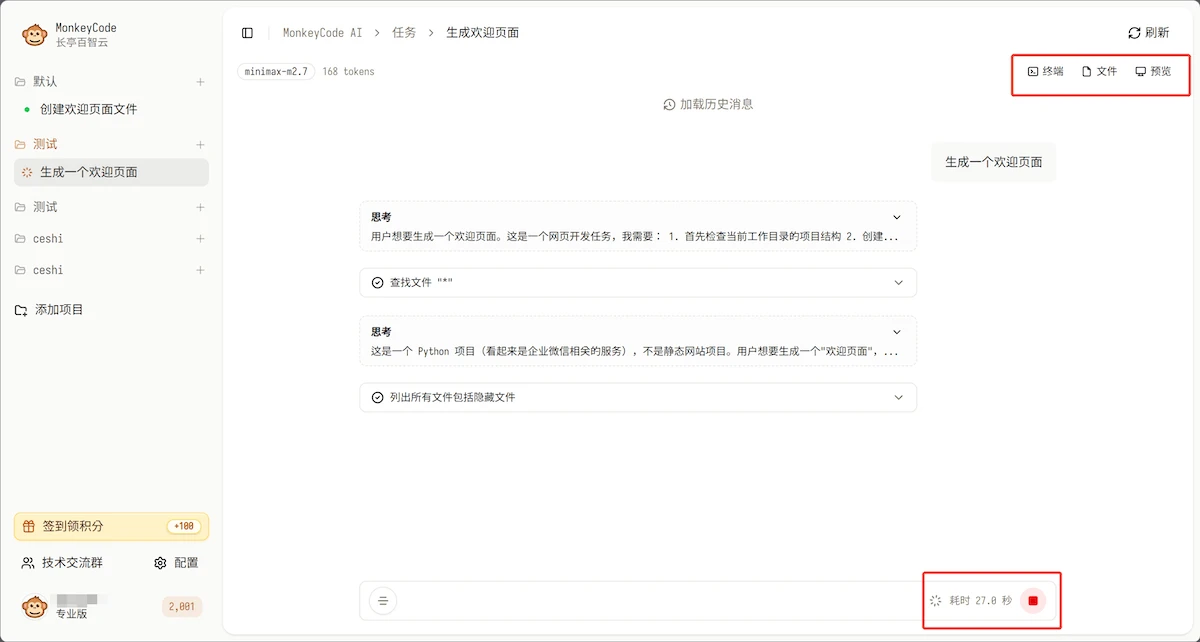This screenshot has height=642, width=1200.
Task: Open the 终端 terminal tab
Action: pyautogui.click(x=1045, y=72)
